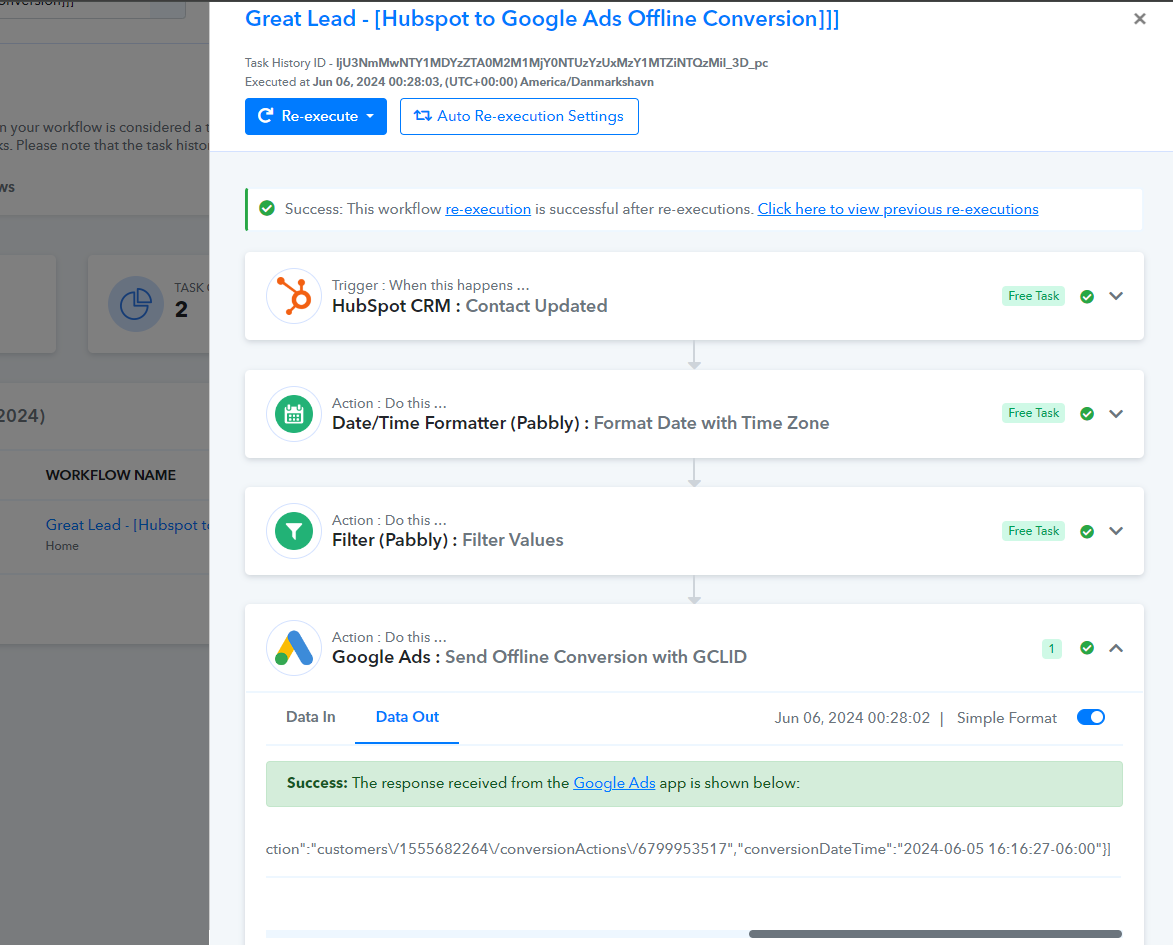Screen dimensions: 1173x945
Task: Click the success banner green check icon
Action: [x=267, y=209]
